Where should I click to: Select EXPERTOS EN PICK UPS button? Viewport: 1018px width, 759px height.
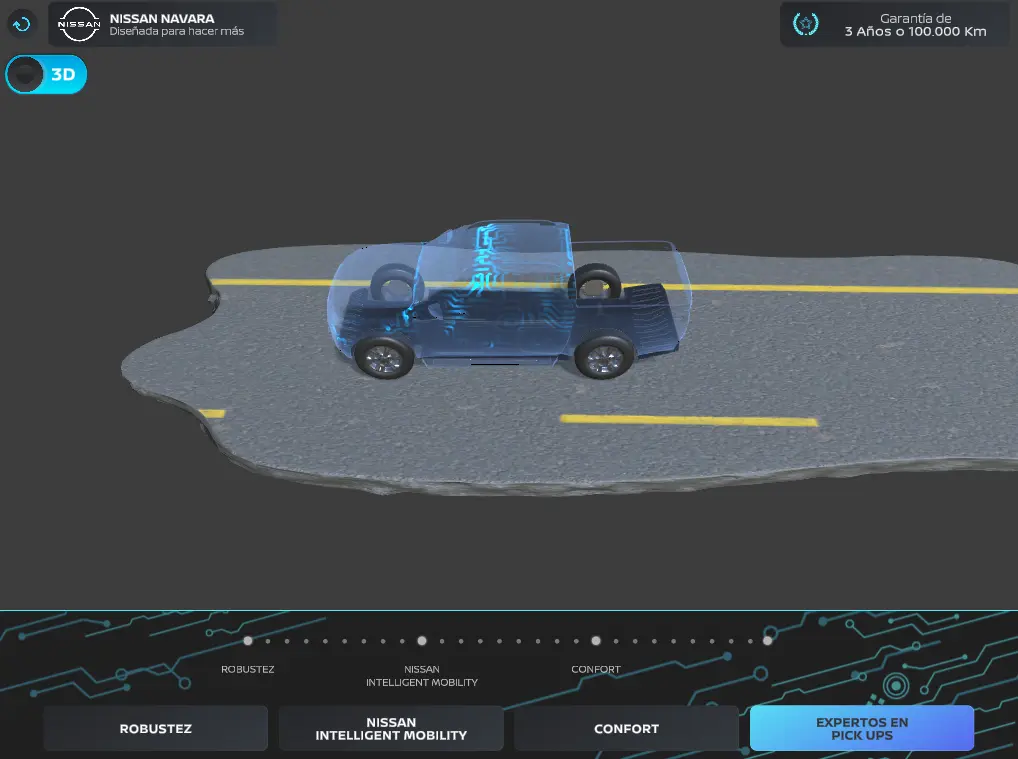point(862,728)
